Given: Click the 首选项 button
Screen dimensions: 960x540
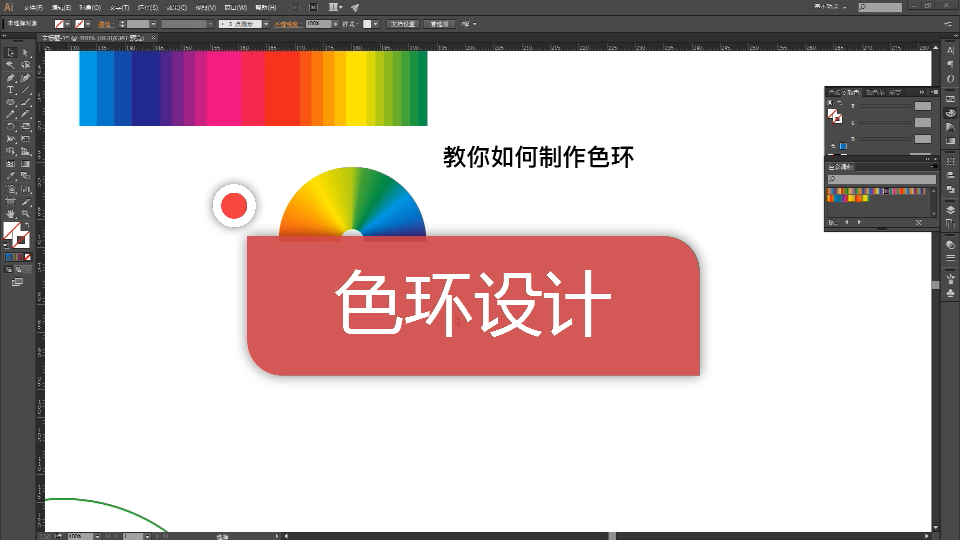Looking at the screenshot, I should click(x=439, y=24).
